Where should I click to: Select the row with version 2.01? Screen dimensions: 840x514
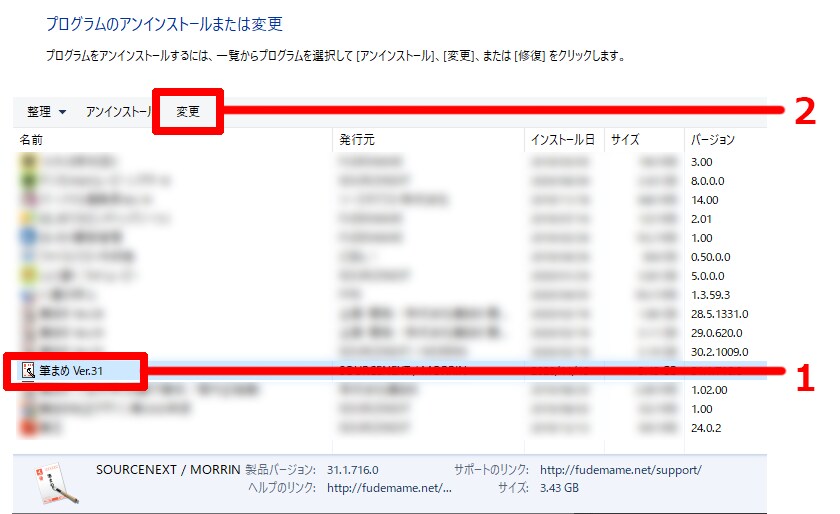tap(390, 219)
